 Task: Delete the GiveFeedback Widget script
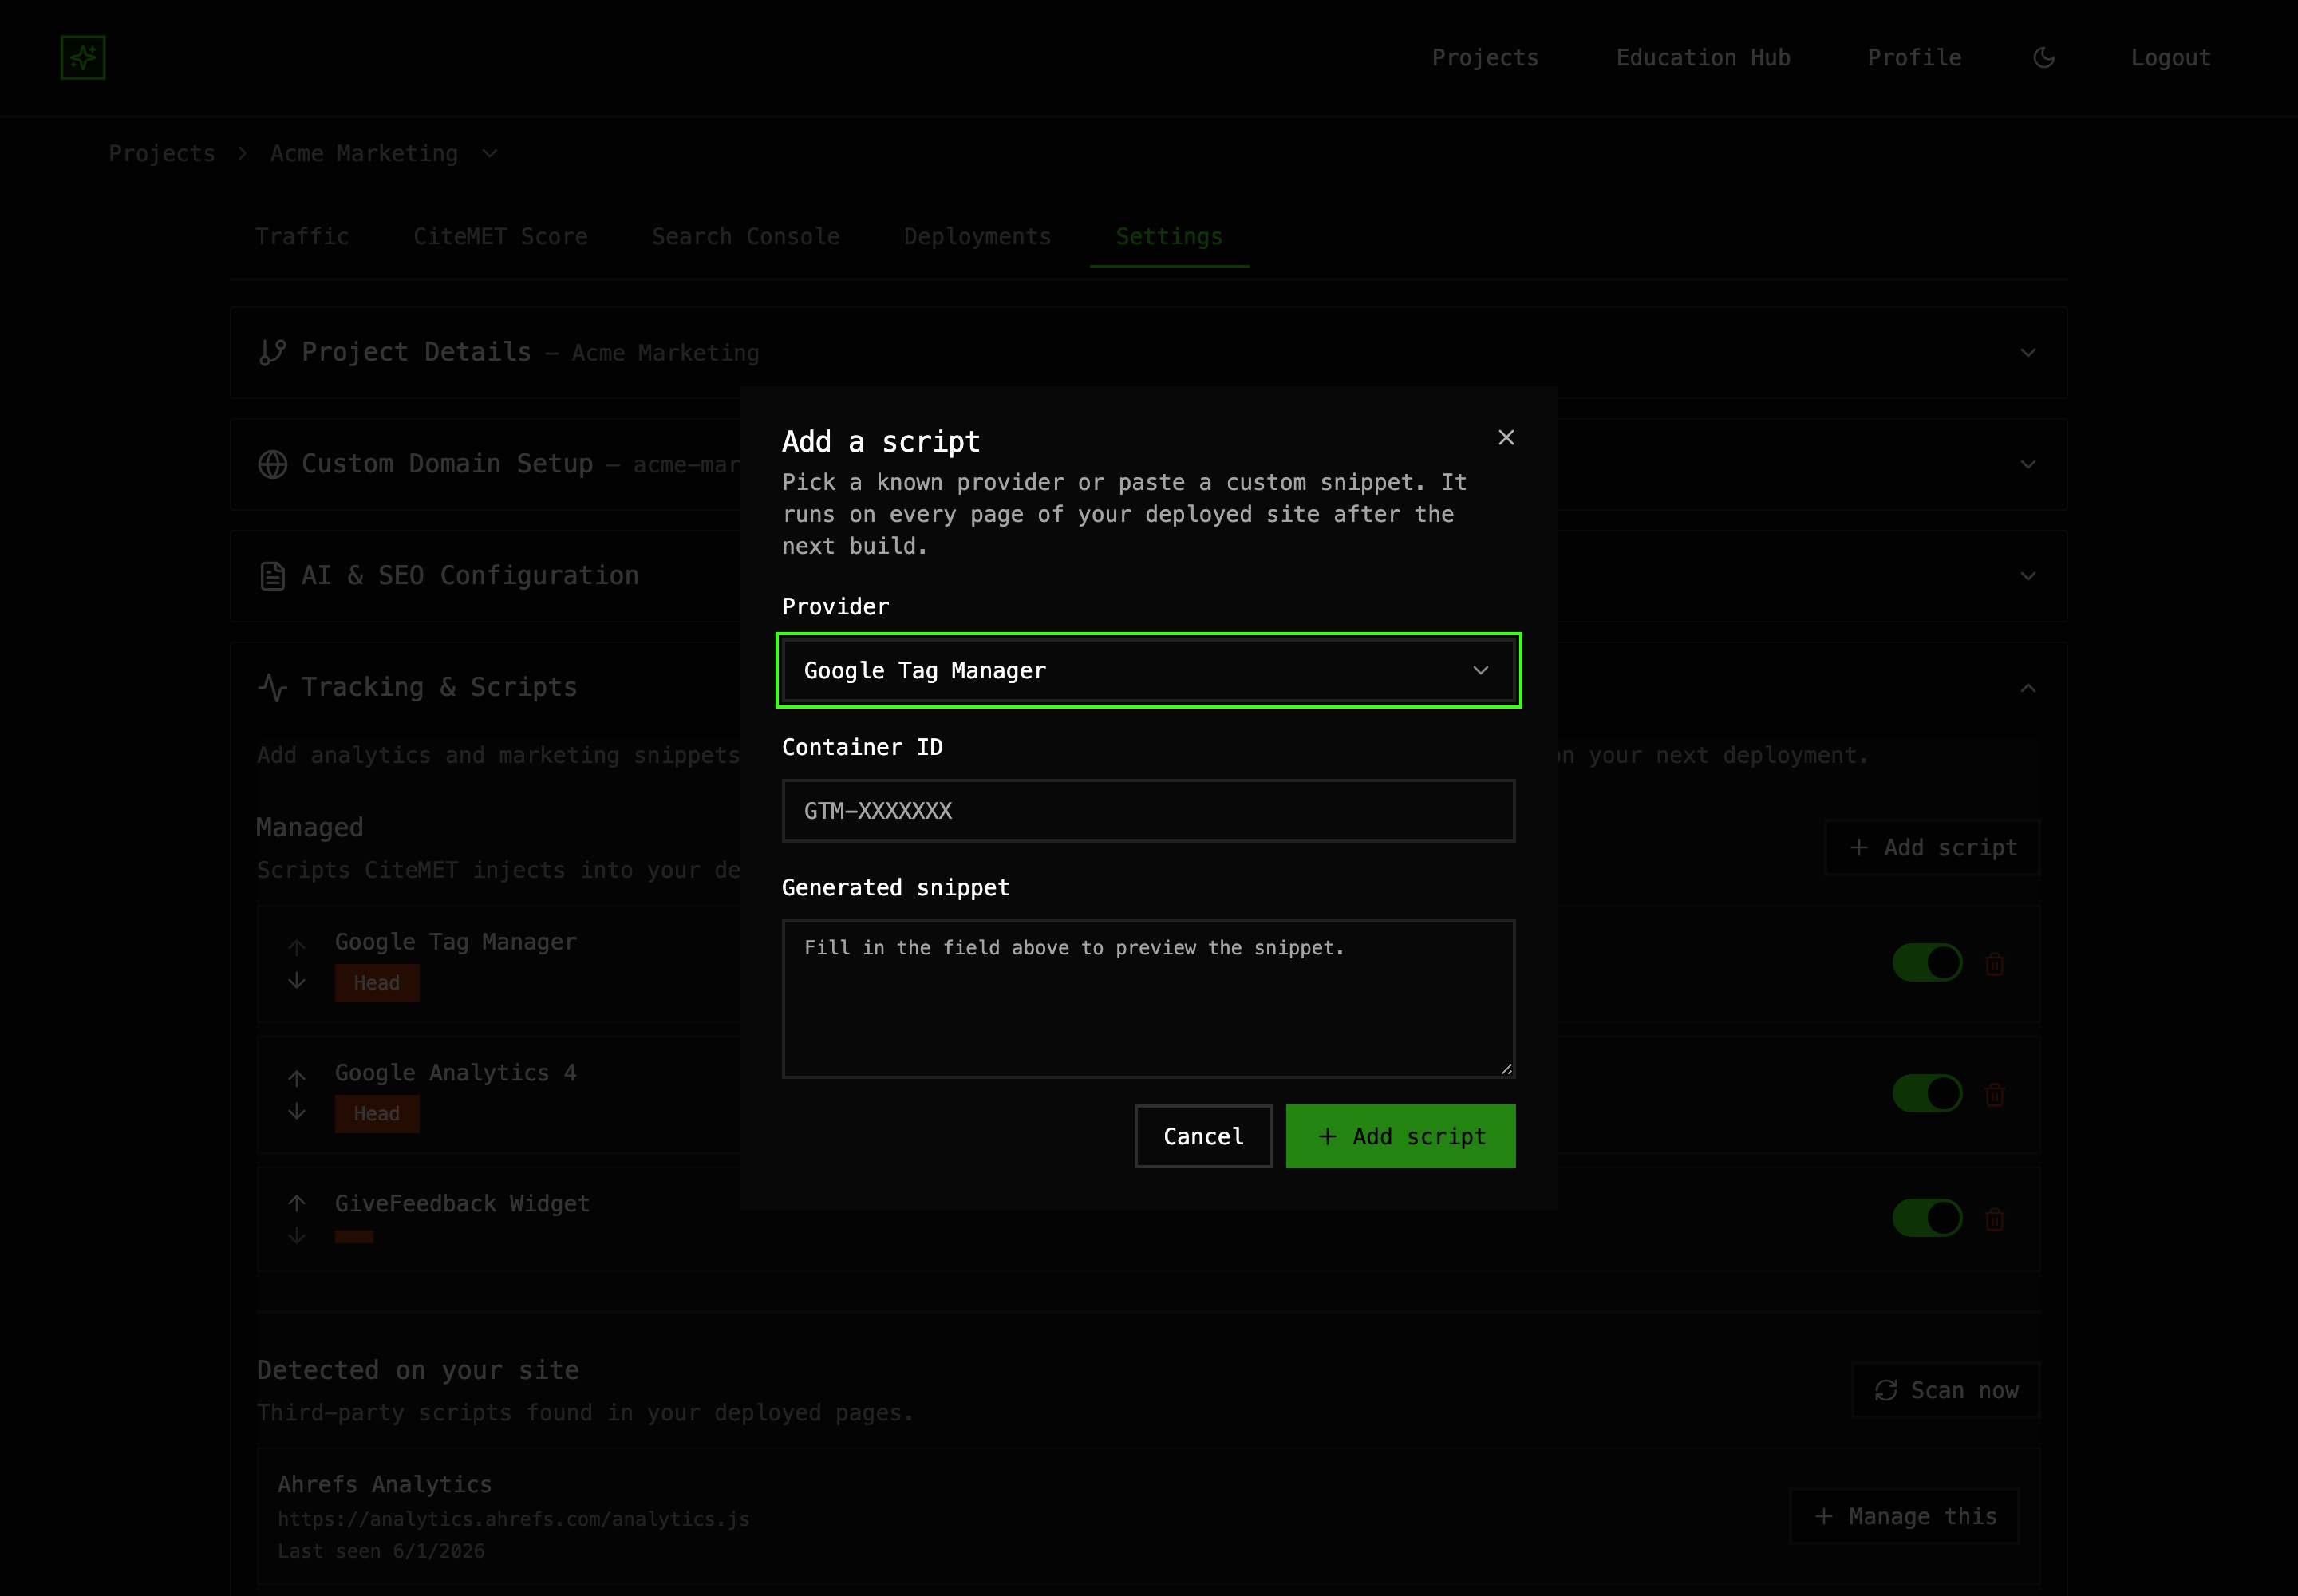pos(1994,1219)
